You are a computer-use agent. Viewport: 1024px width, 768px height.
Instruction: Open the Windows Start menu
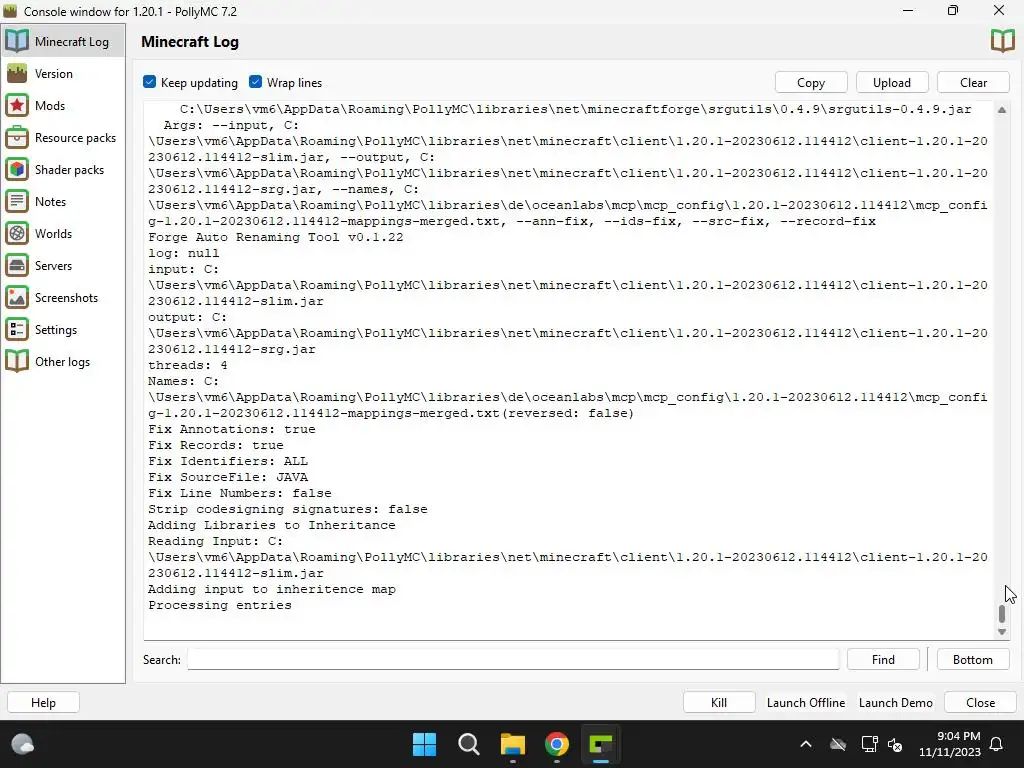(424, 744)
